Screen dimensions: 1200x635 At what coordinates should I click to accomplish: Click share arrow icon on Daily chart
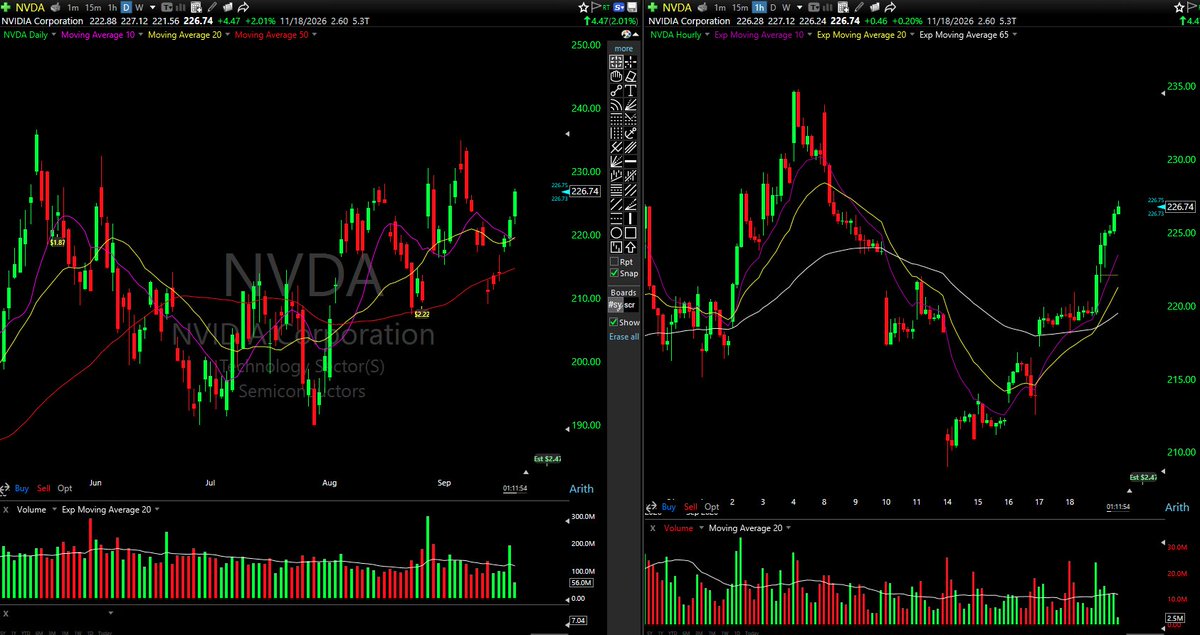point(243,7)
